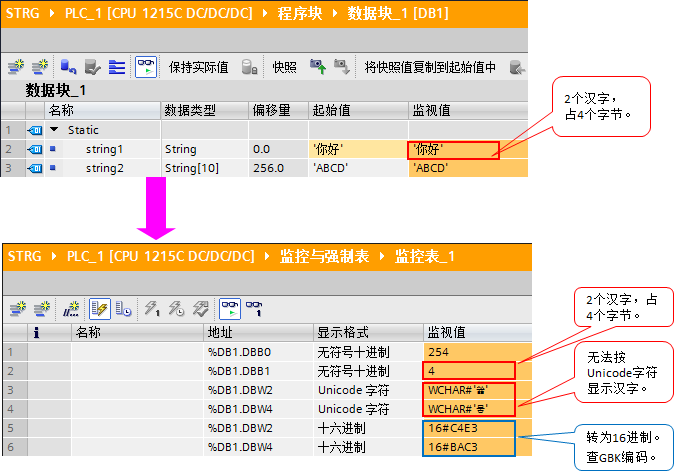Screen dimensions: 675x474
Task: Click start value '你好' of string1
Action: pyautogui.click(x=358, y=149)
